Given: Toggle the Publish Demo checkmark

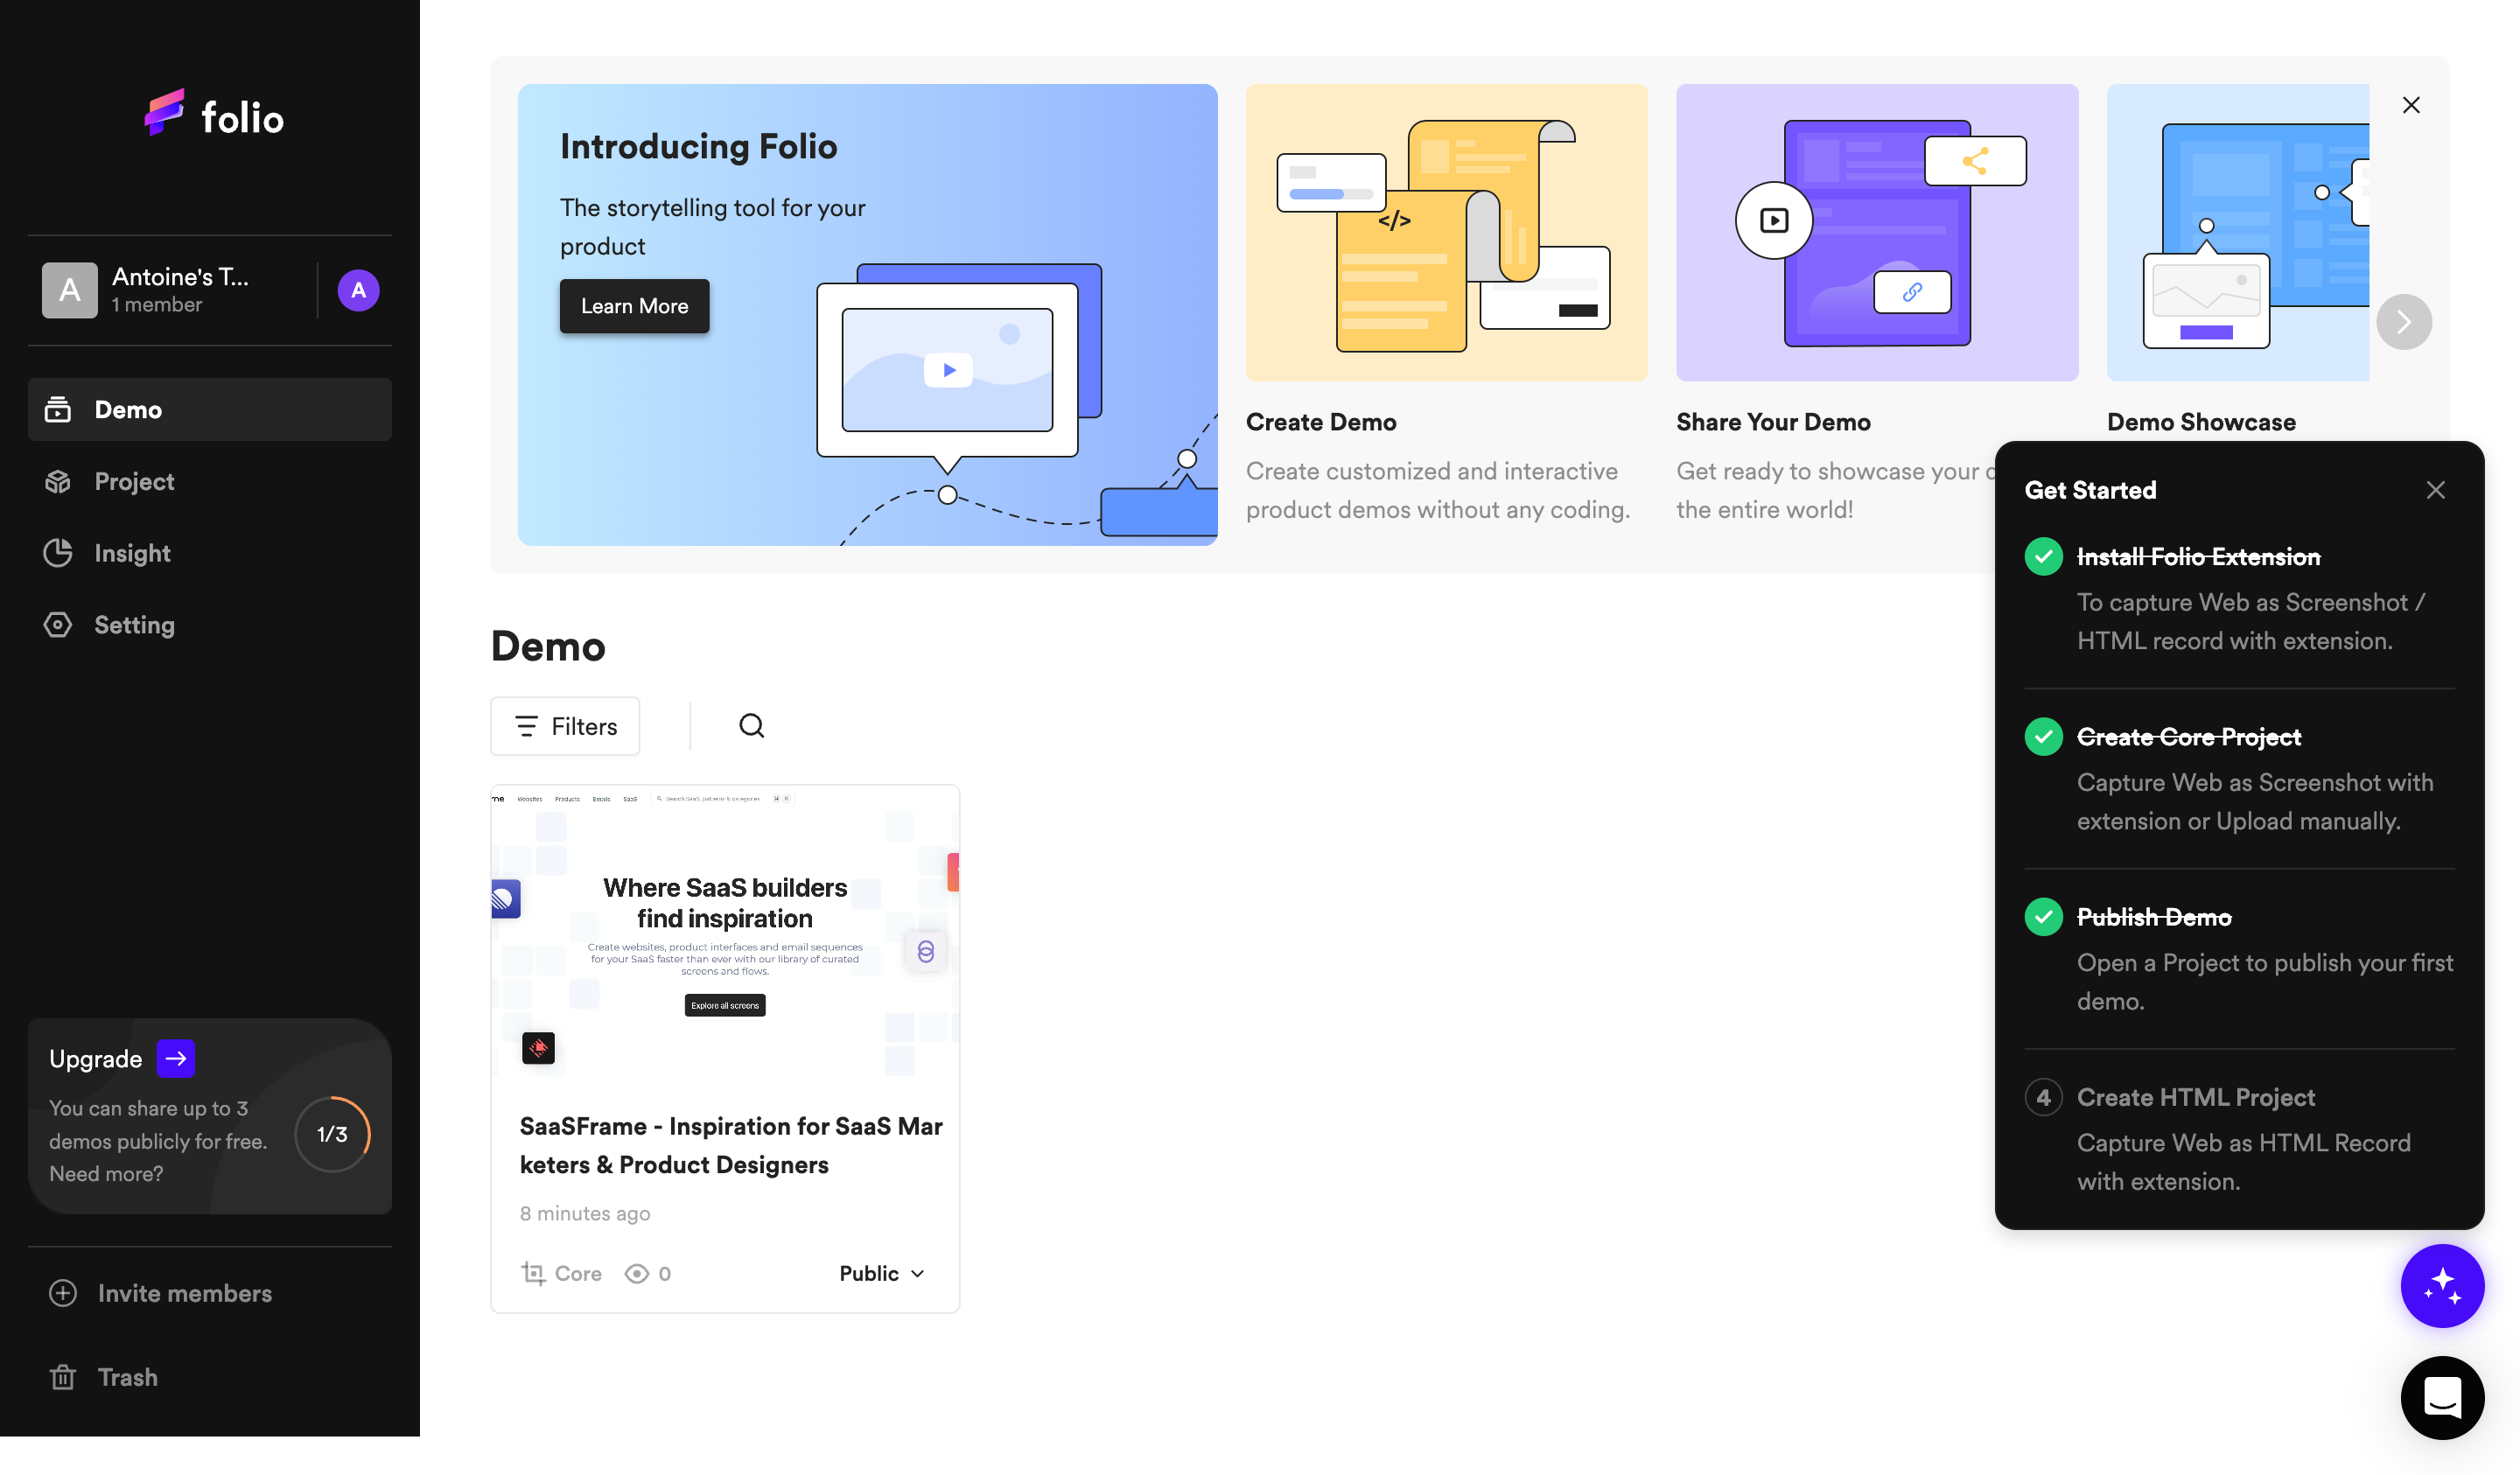Looking at the screenshot, I should coord(2043,917).
